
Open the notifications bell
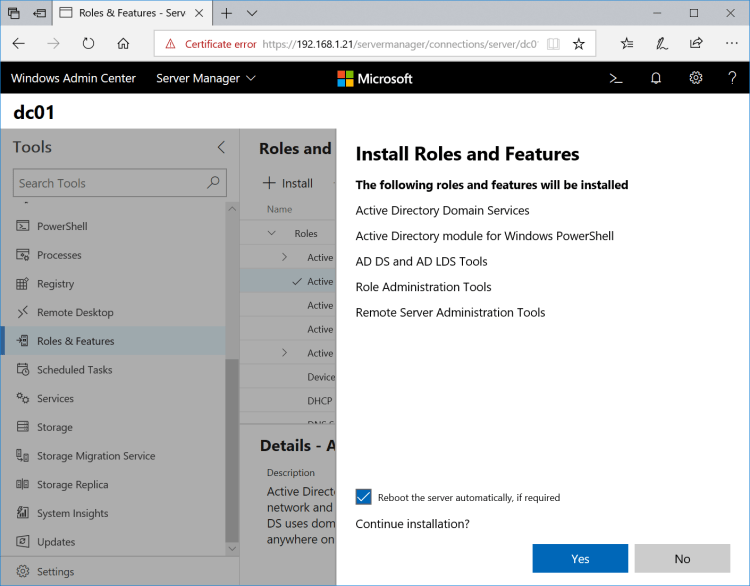(x=656, y=78)
